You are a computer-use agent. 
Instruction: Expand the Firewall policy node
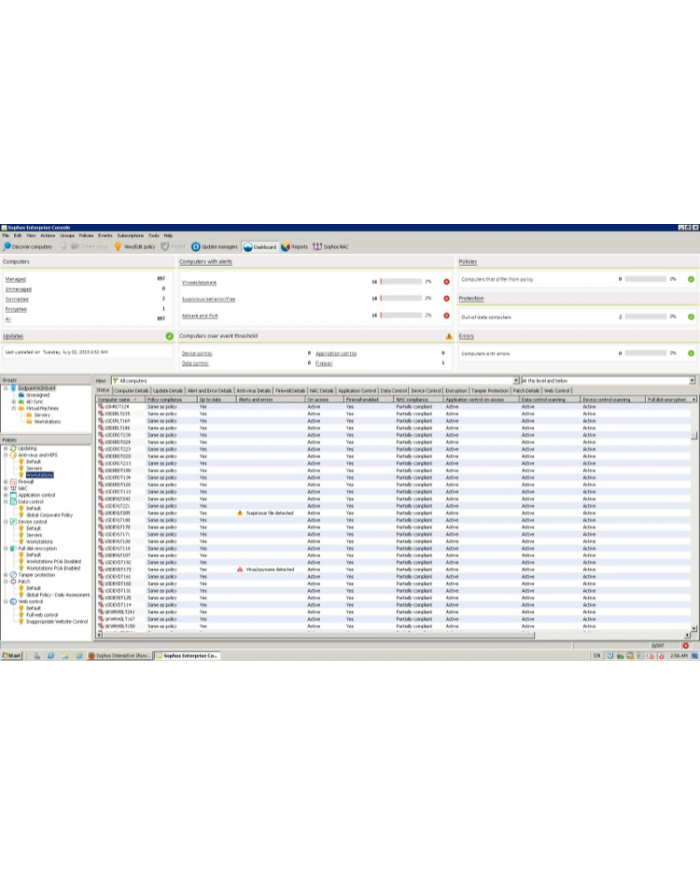coord(6,482)
